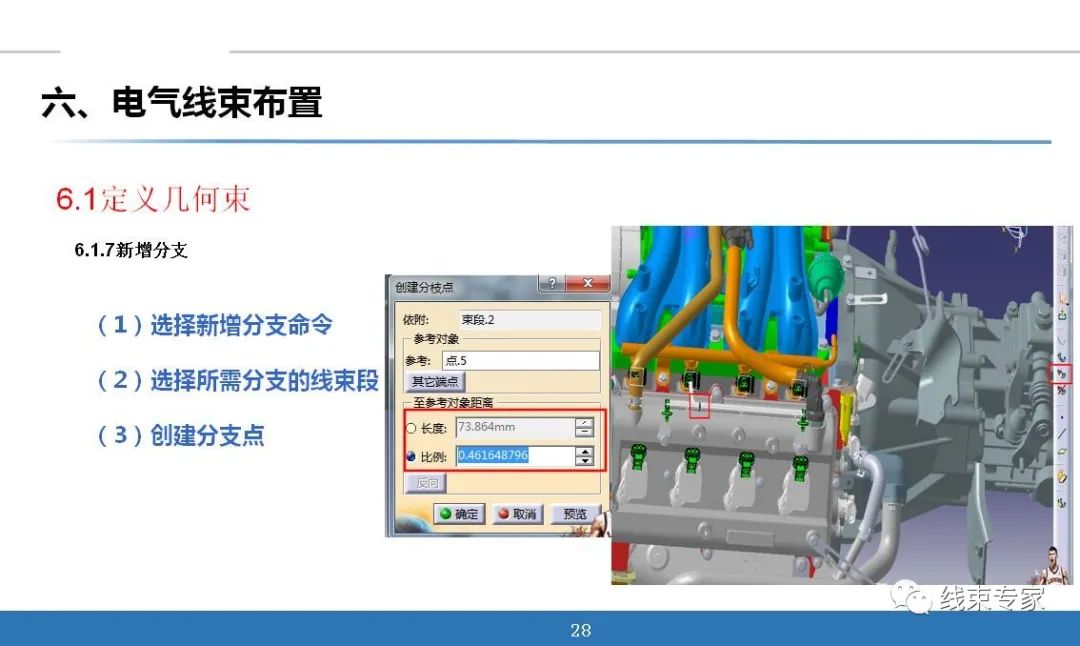Click the question mark help icon on 创建分枝点 dialog
This screenshot has width=1080, height=646.
[553, 283]
